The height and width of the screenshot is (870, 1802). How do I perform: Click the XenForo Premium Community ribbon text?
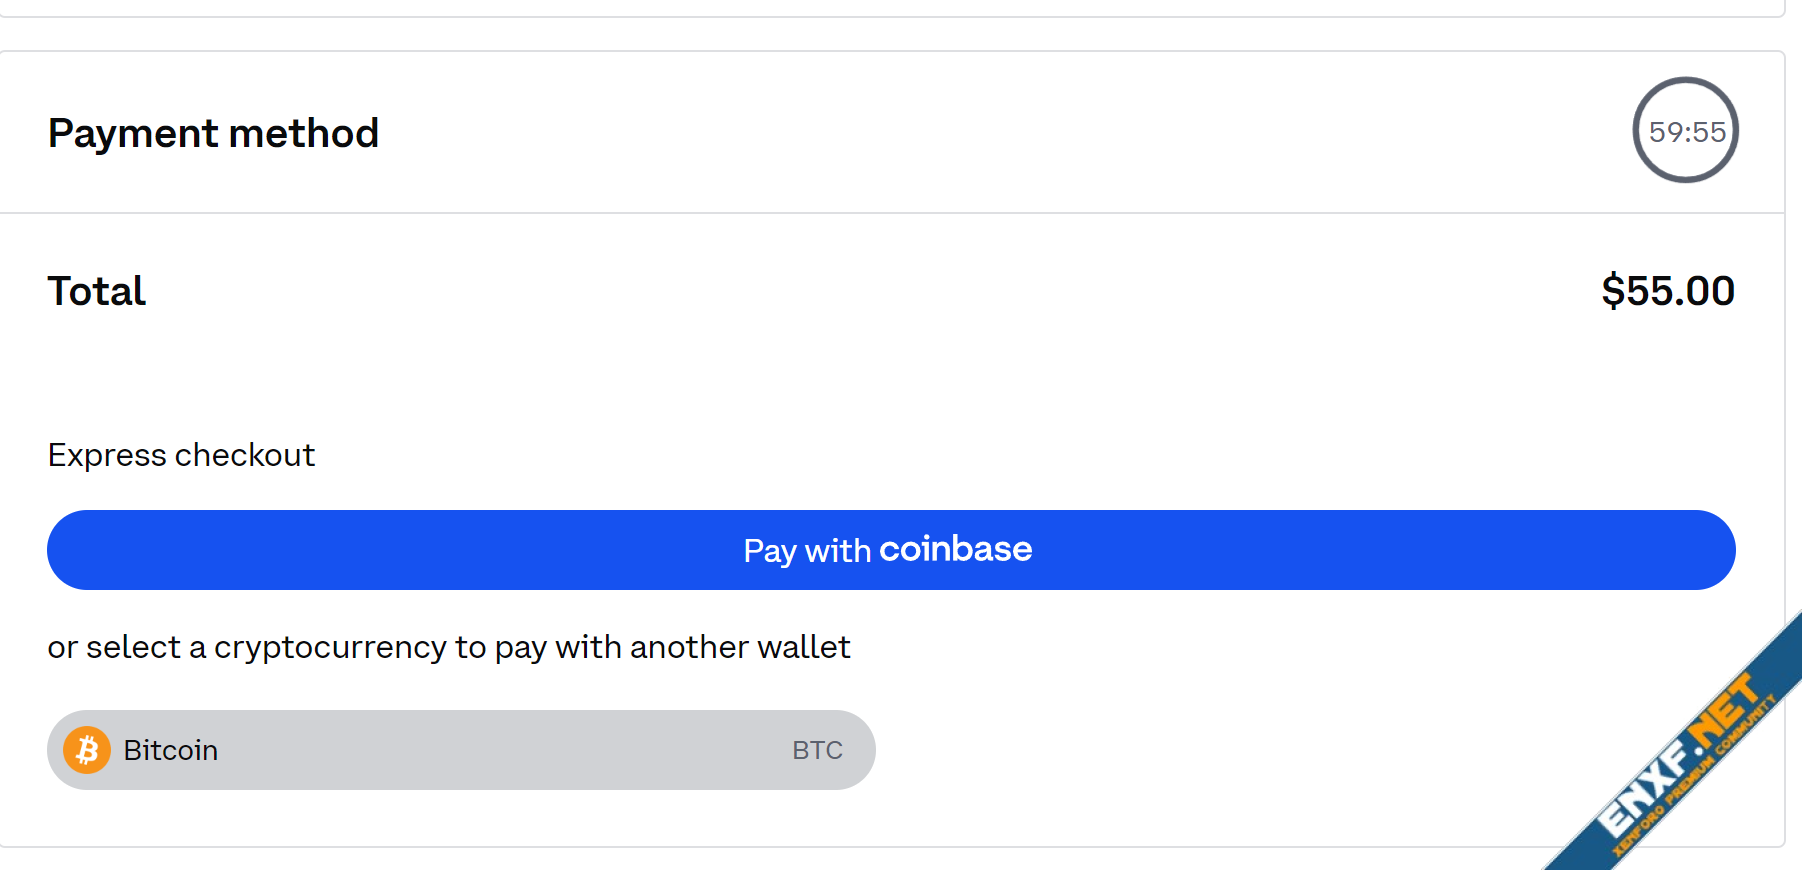(1694, 779)
